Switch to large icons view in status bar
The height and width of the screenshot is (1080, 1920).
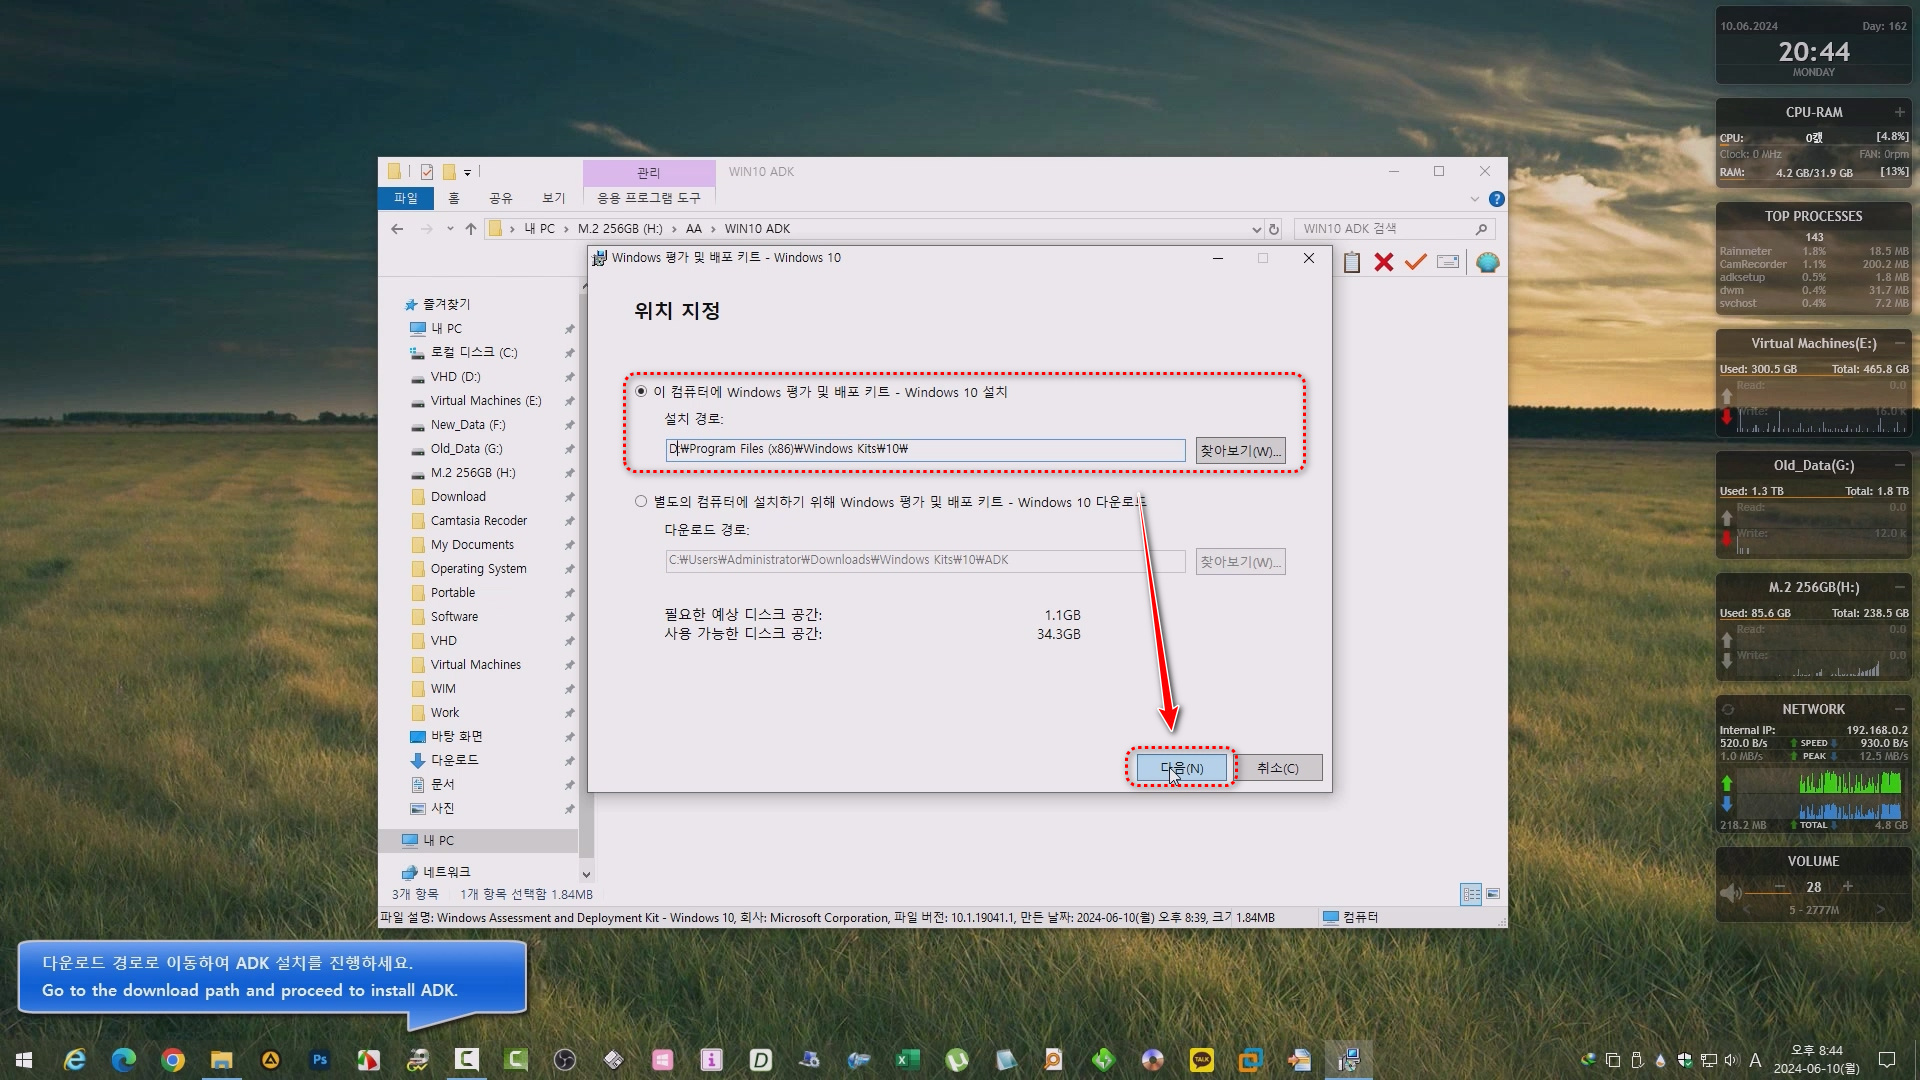click(x=1493, y=894)
